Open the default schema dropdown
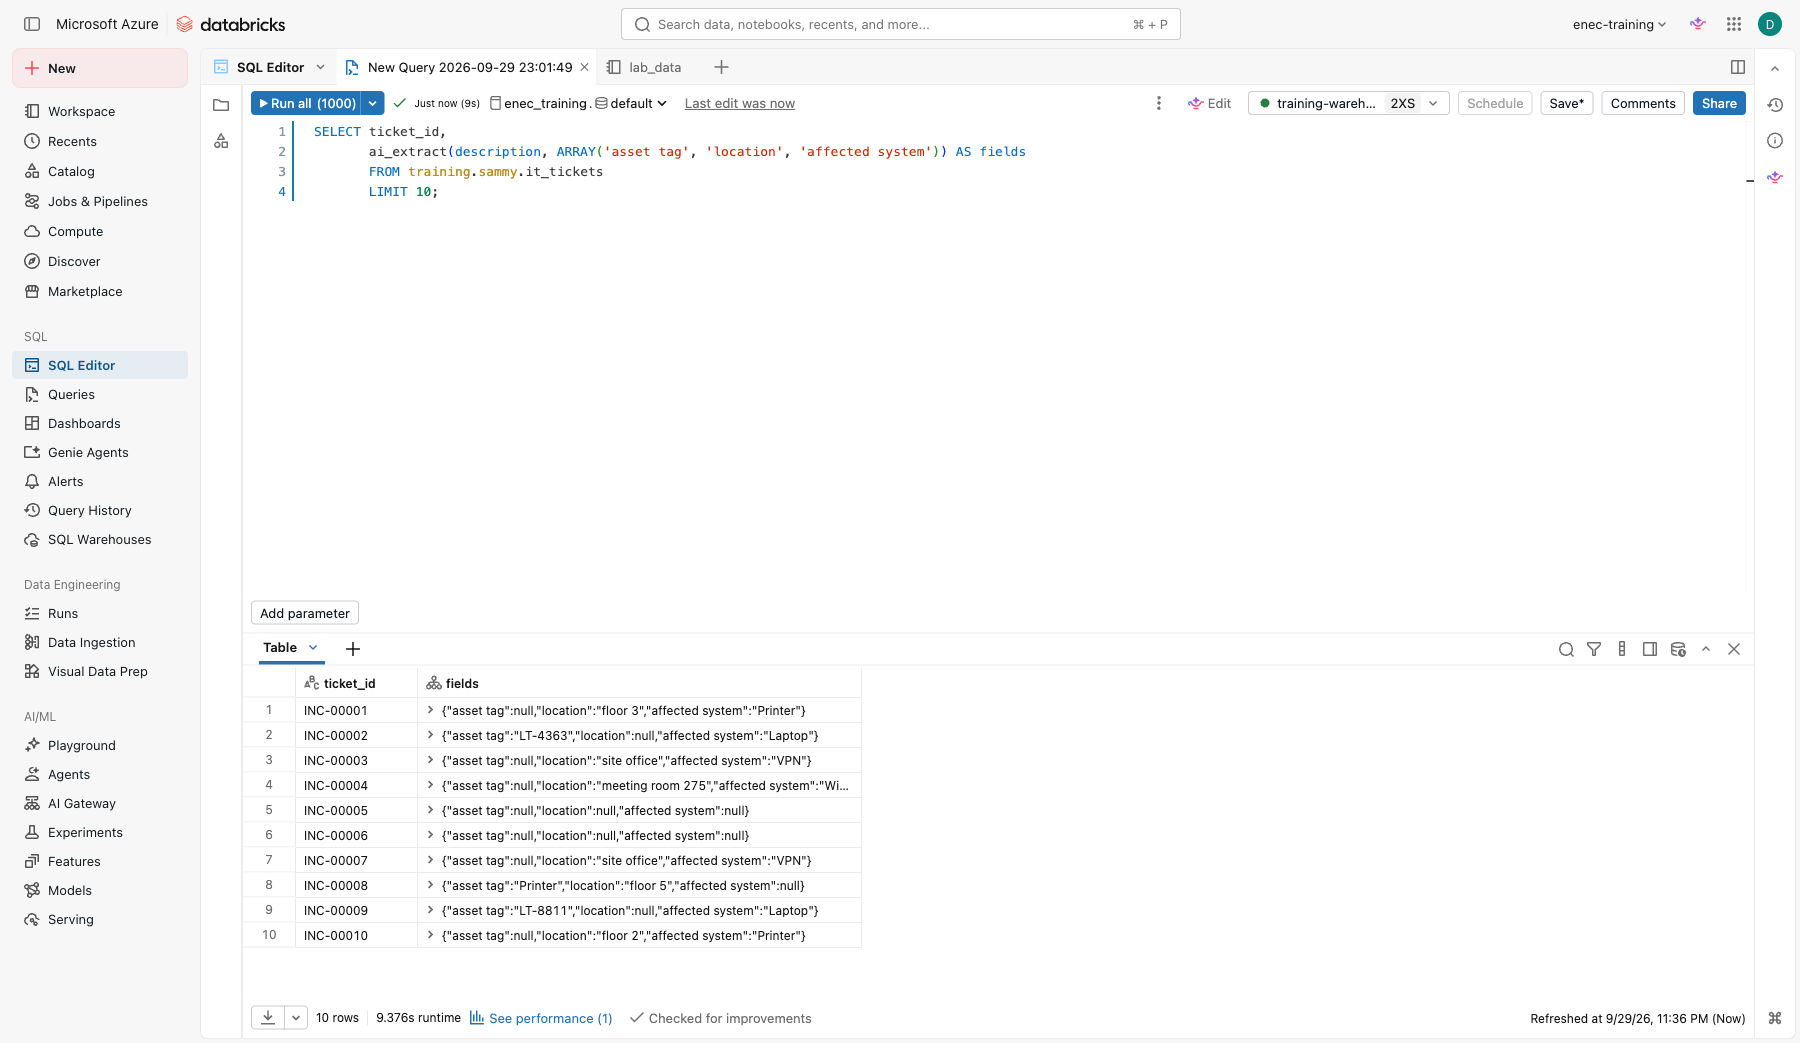 (x=631, y=103)
